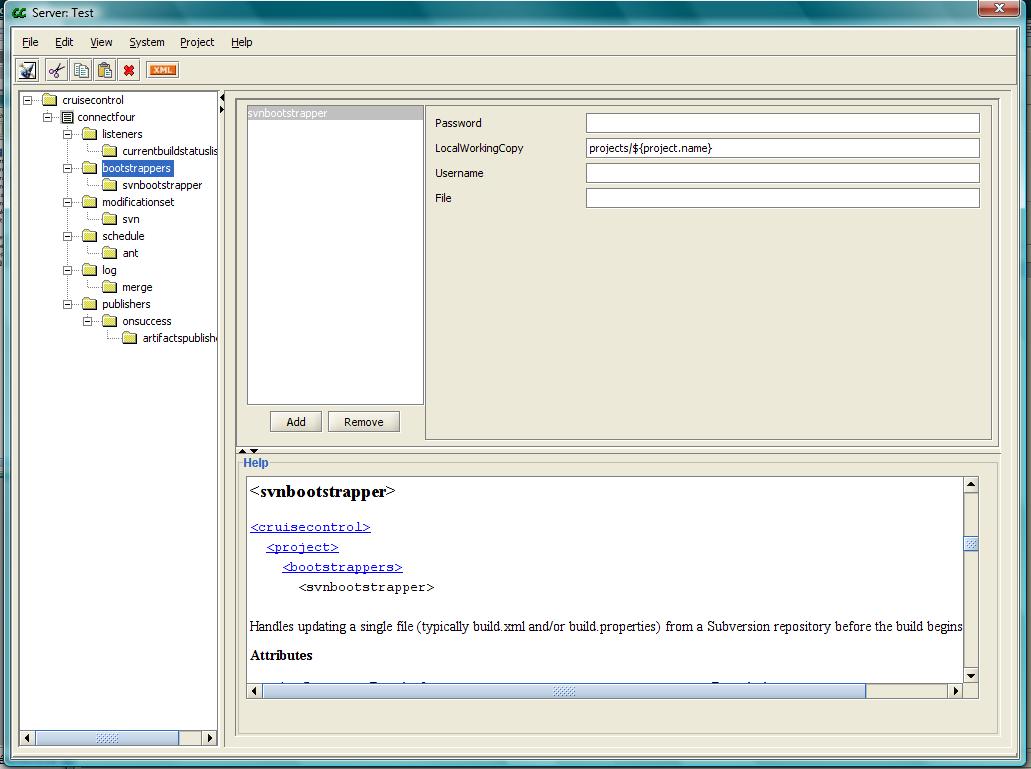Follow the <bootstrappers> help link

tap(342, 567)
